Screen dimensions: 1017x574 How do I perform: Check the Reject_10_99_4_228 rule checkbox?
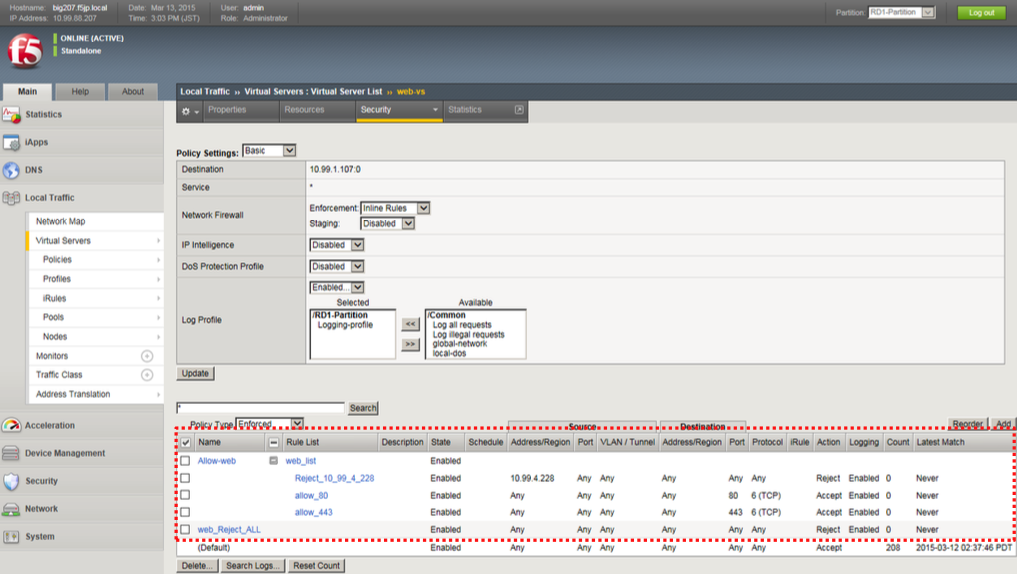pyautogui.click(x=185, y=478)
